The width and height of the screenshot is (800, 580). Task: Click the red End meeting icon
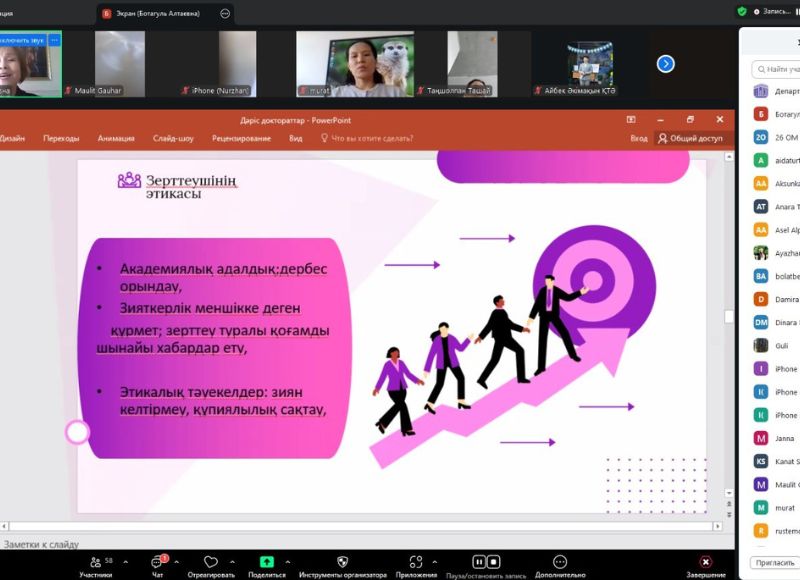click(706, 561)
